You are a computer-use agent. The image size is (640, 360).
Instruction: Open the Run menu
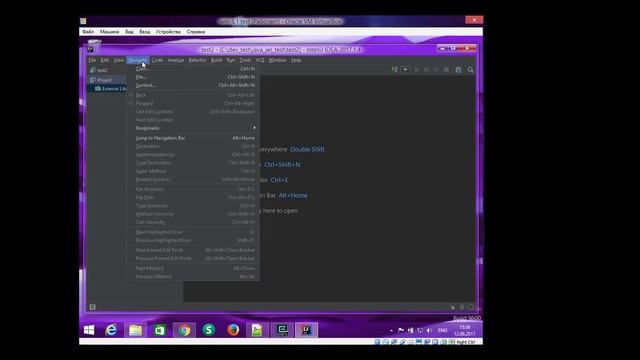point(231,60)
